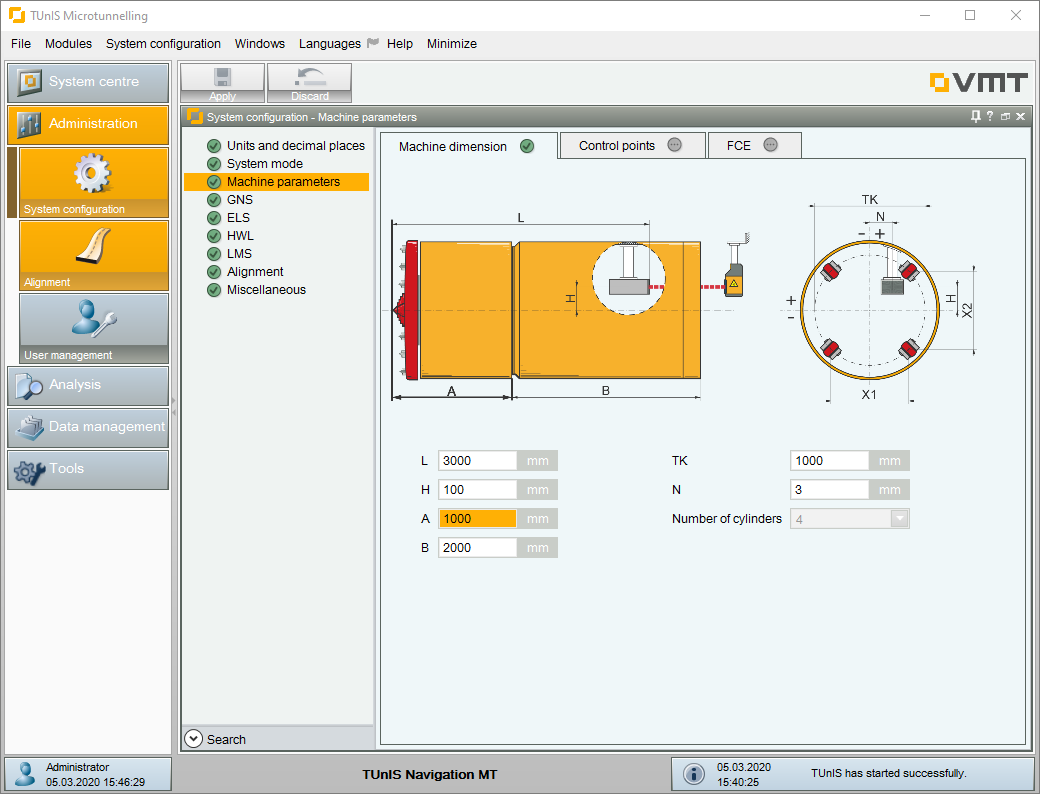Screen dimensions: 1040x794
Task: Undock the Machine parameters panel
Action: tap(1006, 117)
